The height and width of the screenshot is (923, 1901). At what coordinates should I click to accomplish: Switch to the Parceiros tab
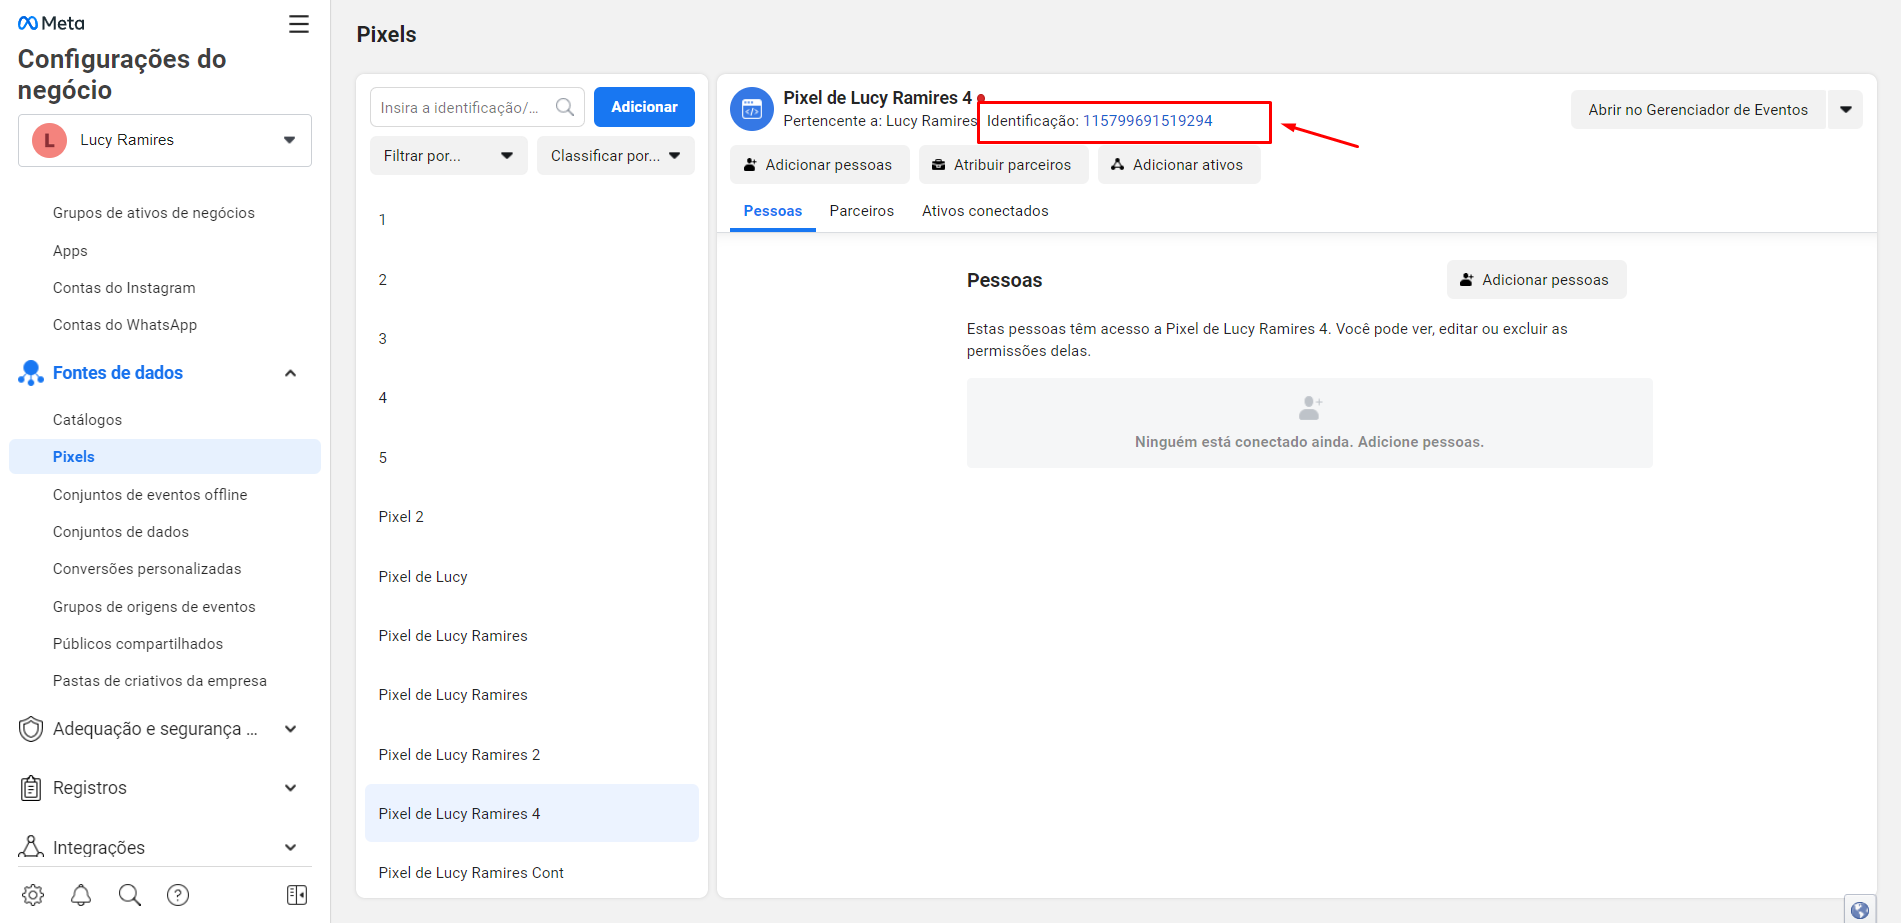tap(861, 211)
